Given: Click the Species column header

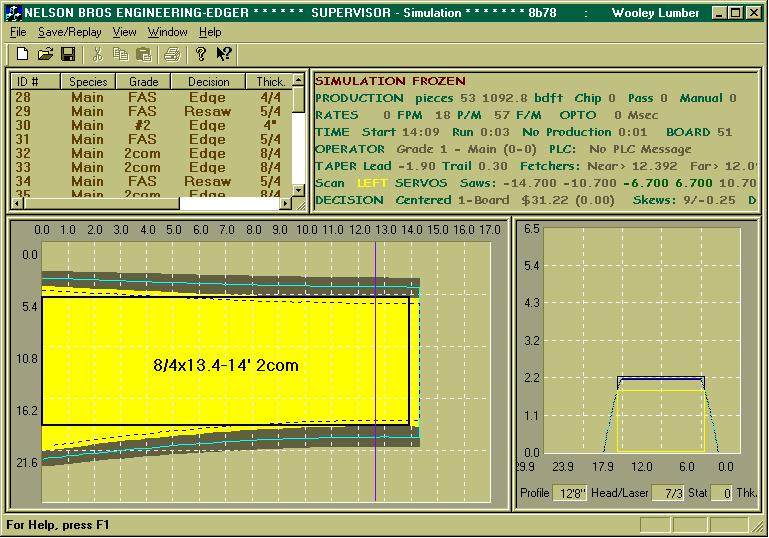Looking at the screenshot, I should pyautogui.click(x=88, y=82).
